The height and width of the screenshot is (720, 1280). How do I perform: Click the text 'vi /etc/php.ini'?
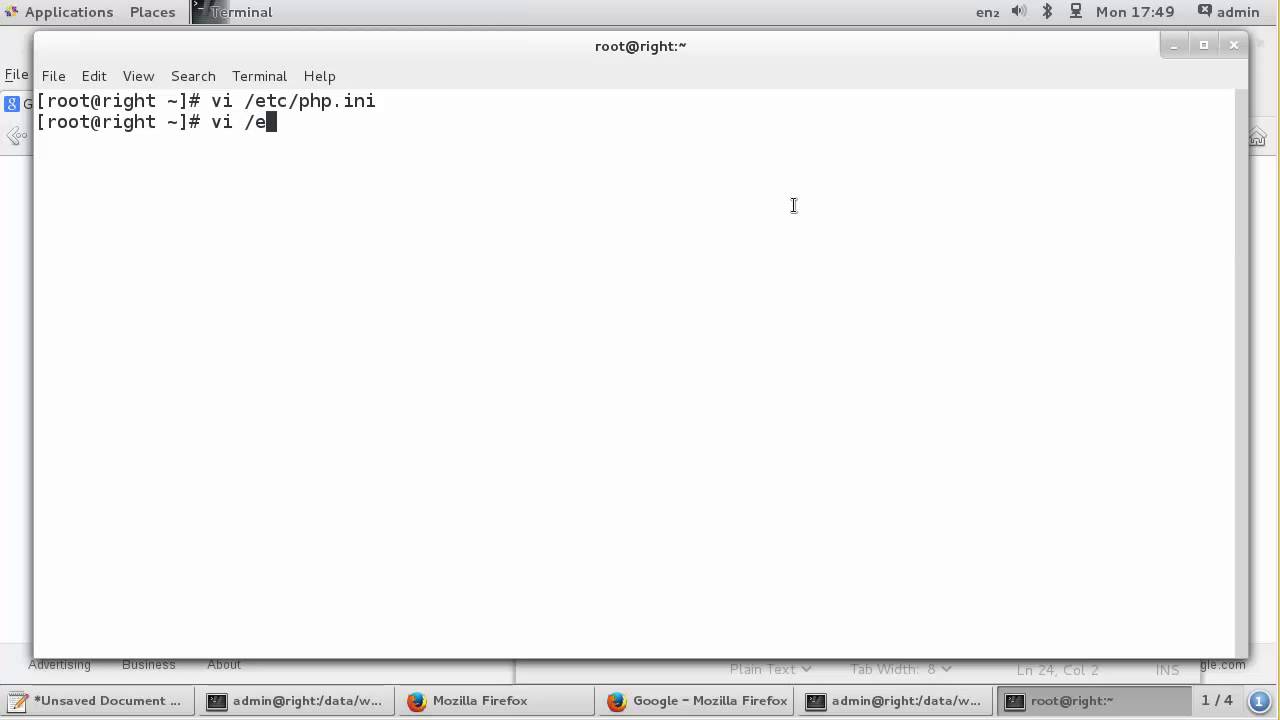click(293, 101)
